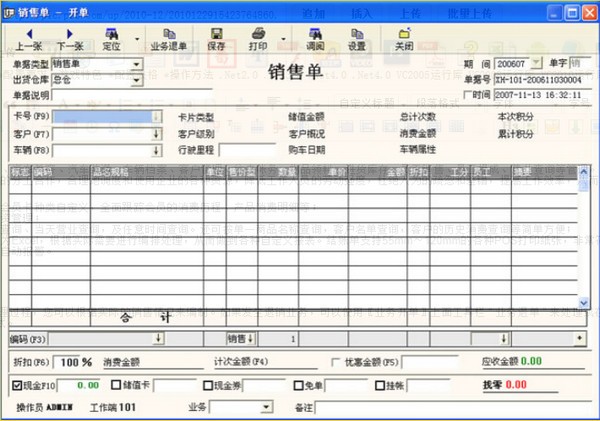
Task: Click the 车辆 (F8) lookup arrow
Action: coord(156,150)
